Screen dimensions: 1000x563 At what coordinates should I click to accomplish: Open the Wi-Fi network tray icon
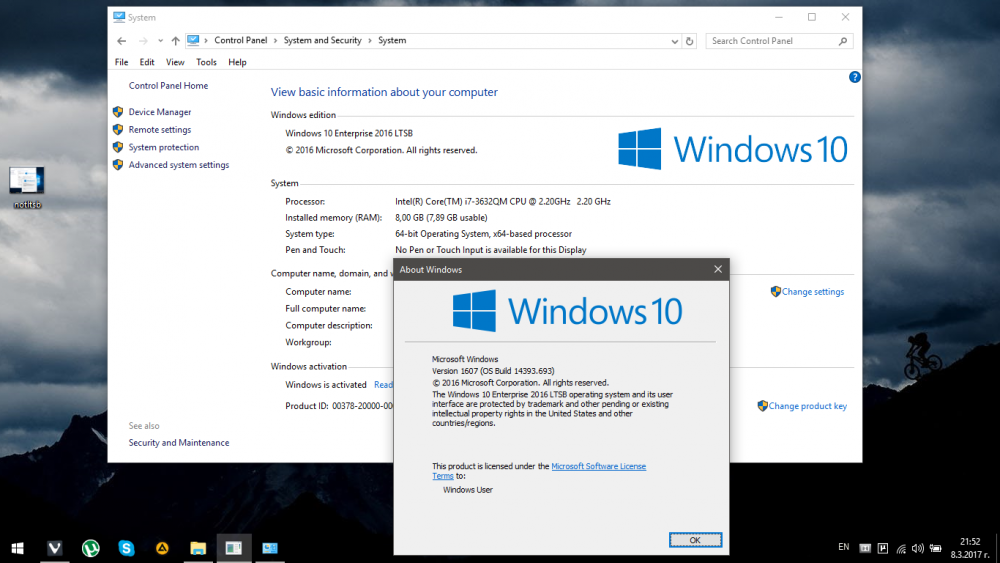click(x=901, y=548)
